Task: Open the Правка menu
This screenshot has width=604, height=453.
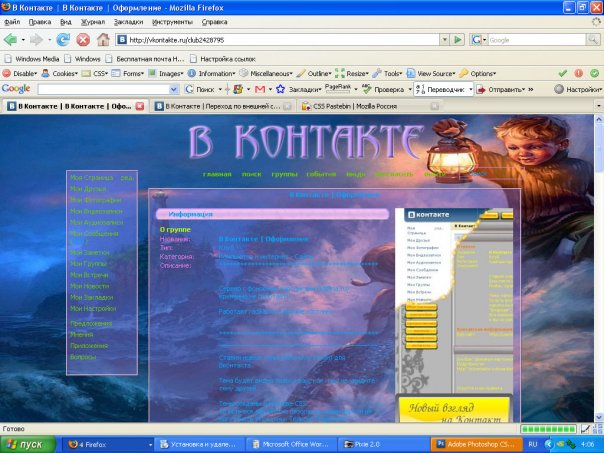Action: (x=40, y=22)
